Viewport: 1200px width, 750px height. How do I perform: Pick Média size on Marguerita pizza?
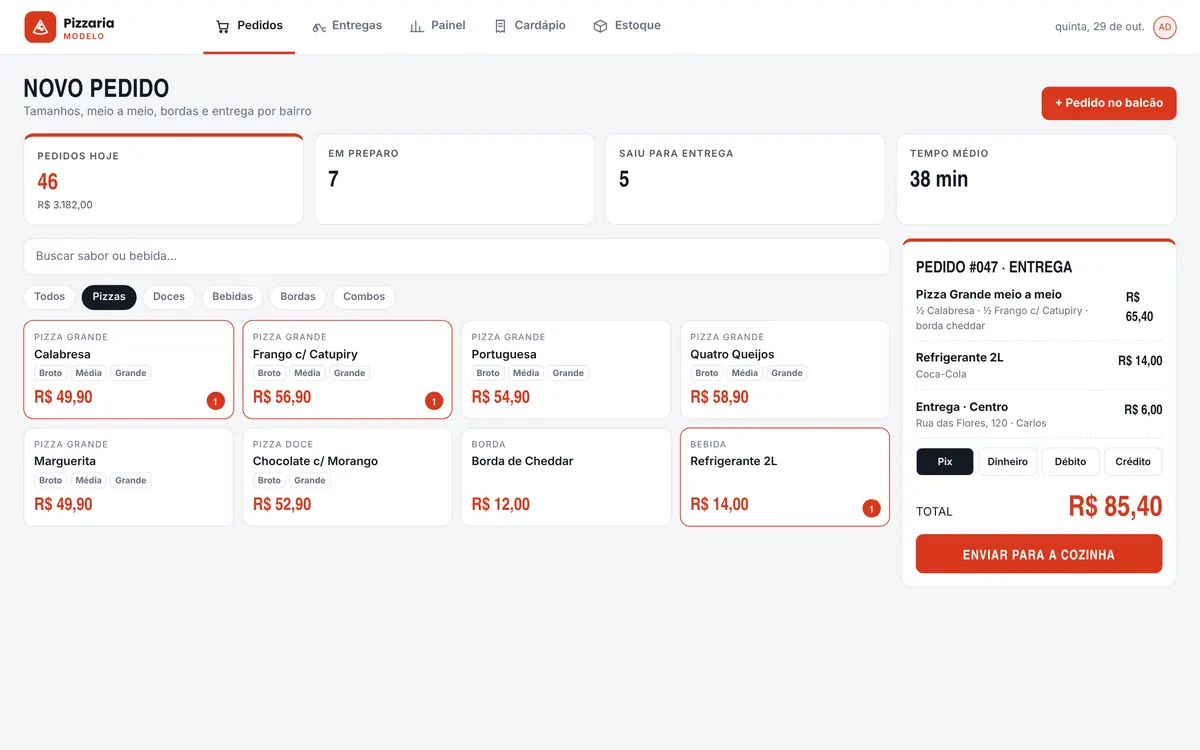coord(89,481)
